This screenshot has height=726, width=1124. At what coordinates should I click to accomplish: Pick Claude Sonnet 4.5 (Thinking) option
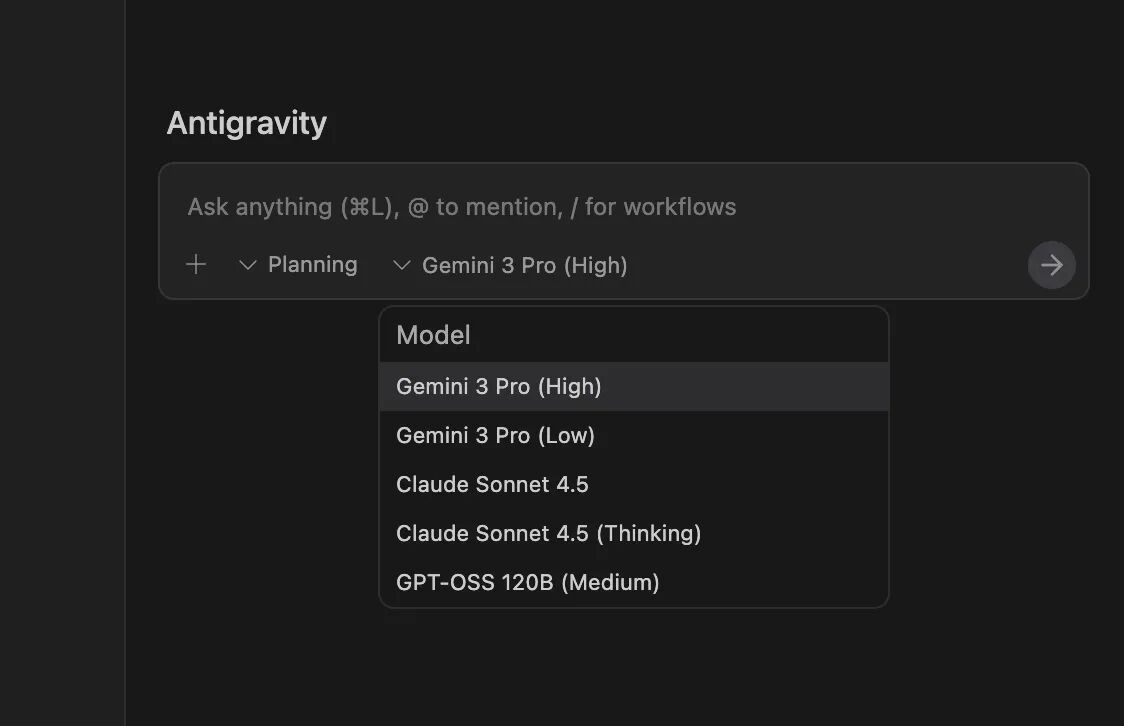click(x=548, y=534)
